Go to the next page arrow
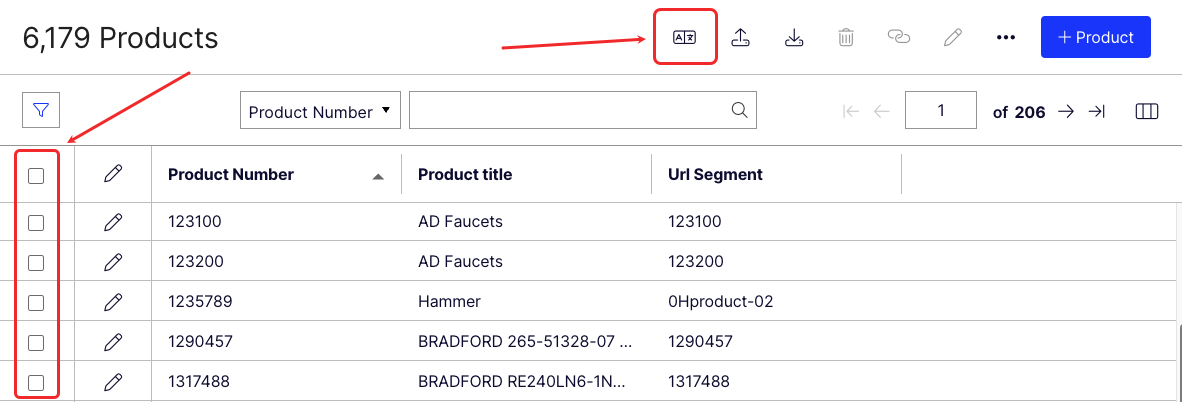Viewport: 1182px width, 402px height. pyautogui.click(x=1066, y=111)
